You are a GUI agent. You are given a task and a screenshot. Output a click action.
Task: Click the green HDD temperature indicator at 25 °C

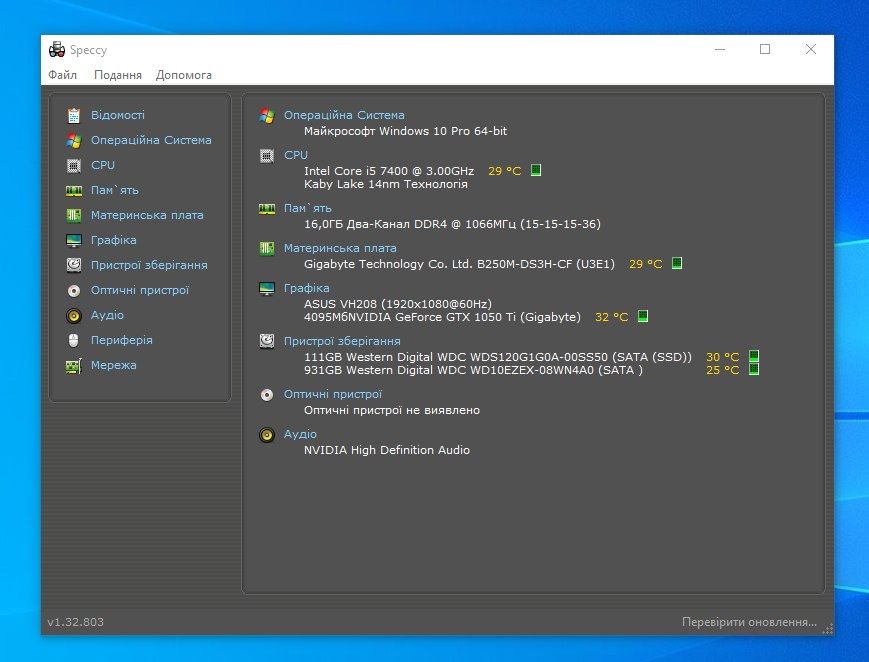coord(754,369)
